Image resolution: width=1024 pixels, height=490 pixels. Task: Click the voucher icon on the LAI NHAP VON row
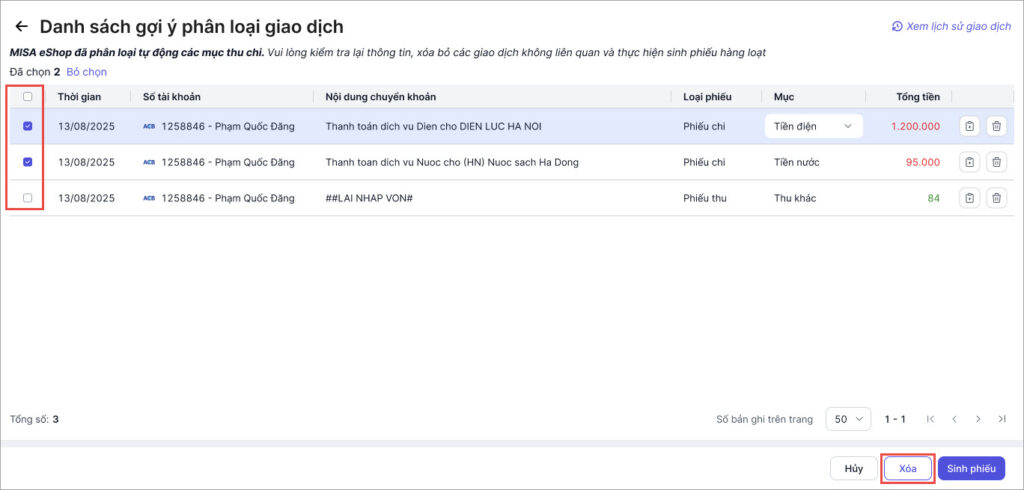click(x=969, y=198)
